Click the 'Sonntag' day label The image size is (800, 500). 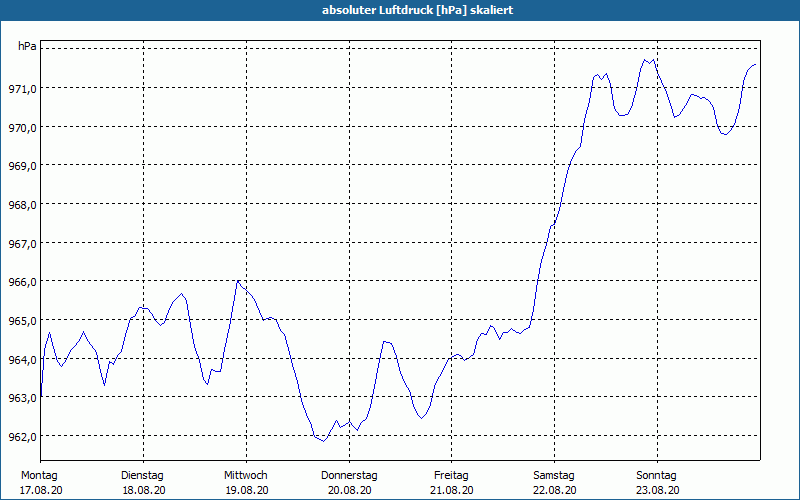(x=656, y=476)
